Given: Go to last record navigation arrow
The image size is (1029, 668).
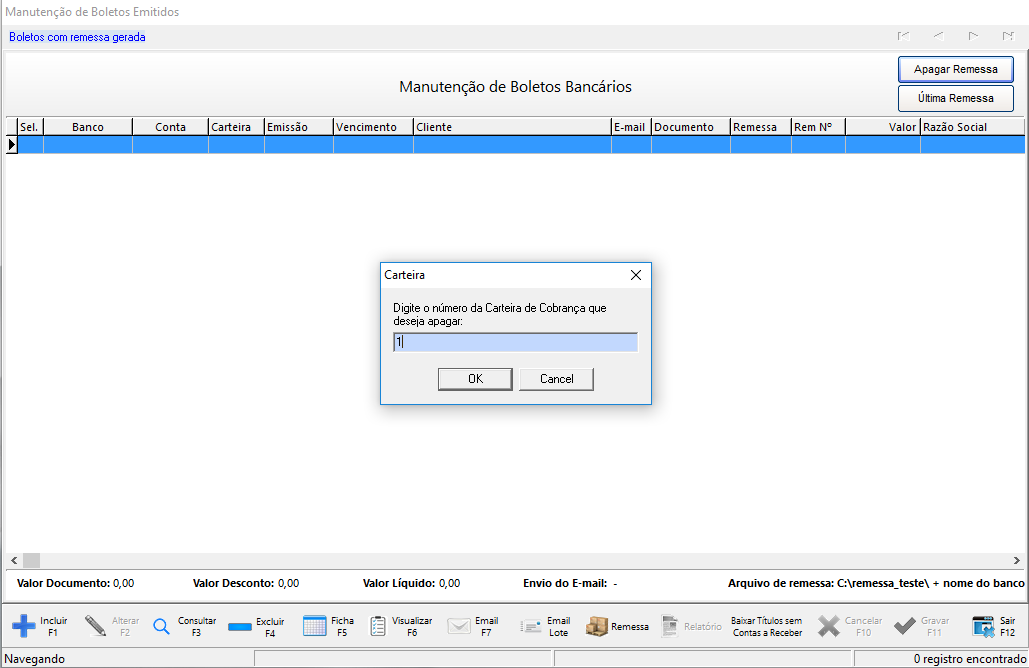Looking at the screenshot, I should click(1008, 36).
